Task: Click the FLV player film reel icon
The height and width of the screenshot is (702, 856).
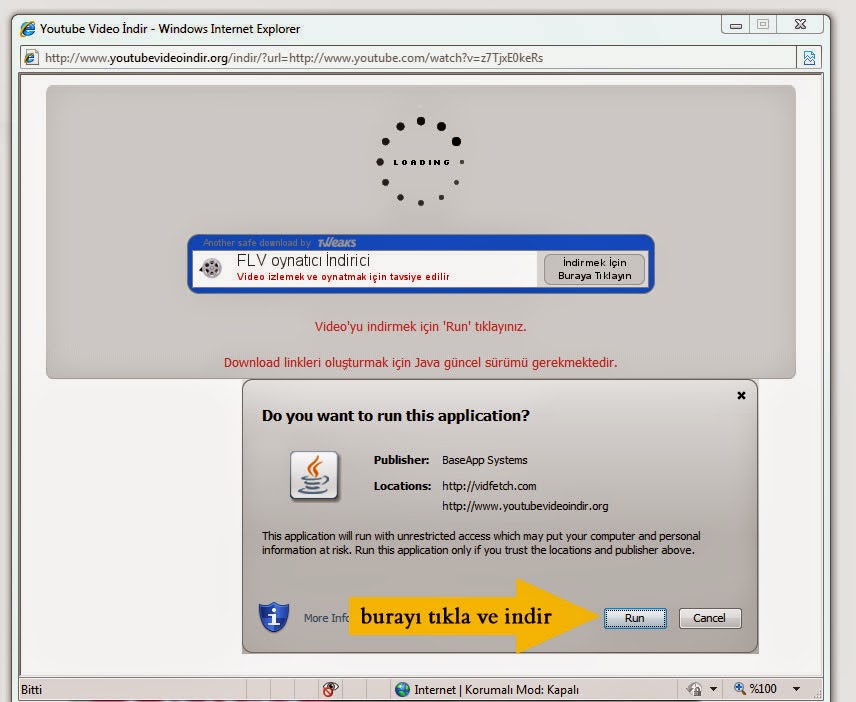Action: (x=211, y=267)
